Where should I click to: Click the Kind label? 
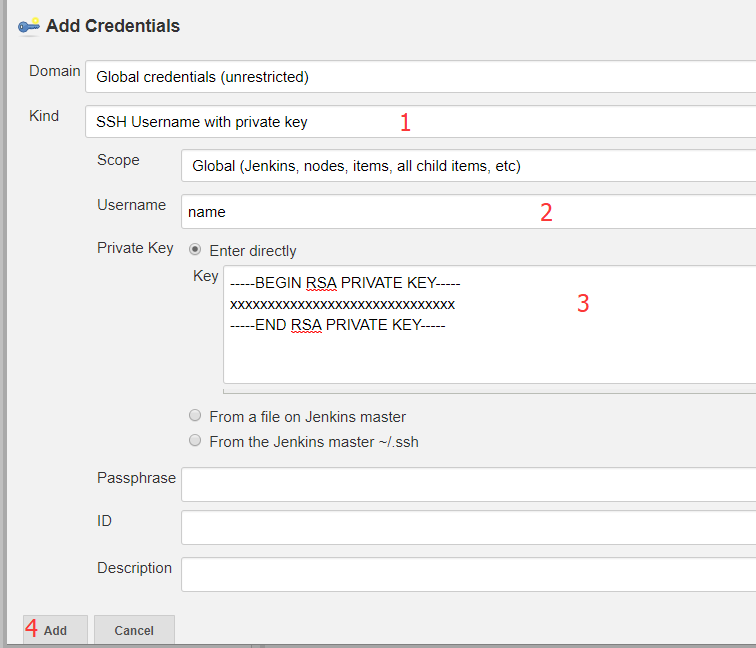[x=44, y=116]
